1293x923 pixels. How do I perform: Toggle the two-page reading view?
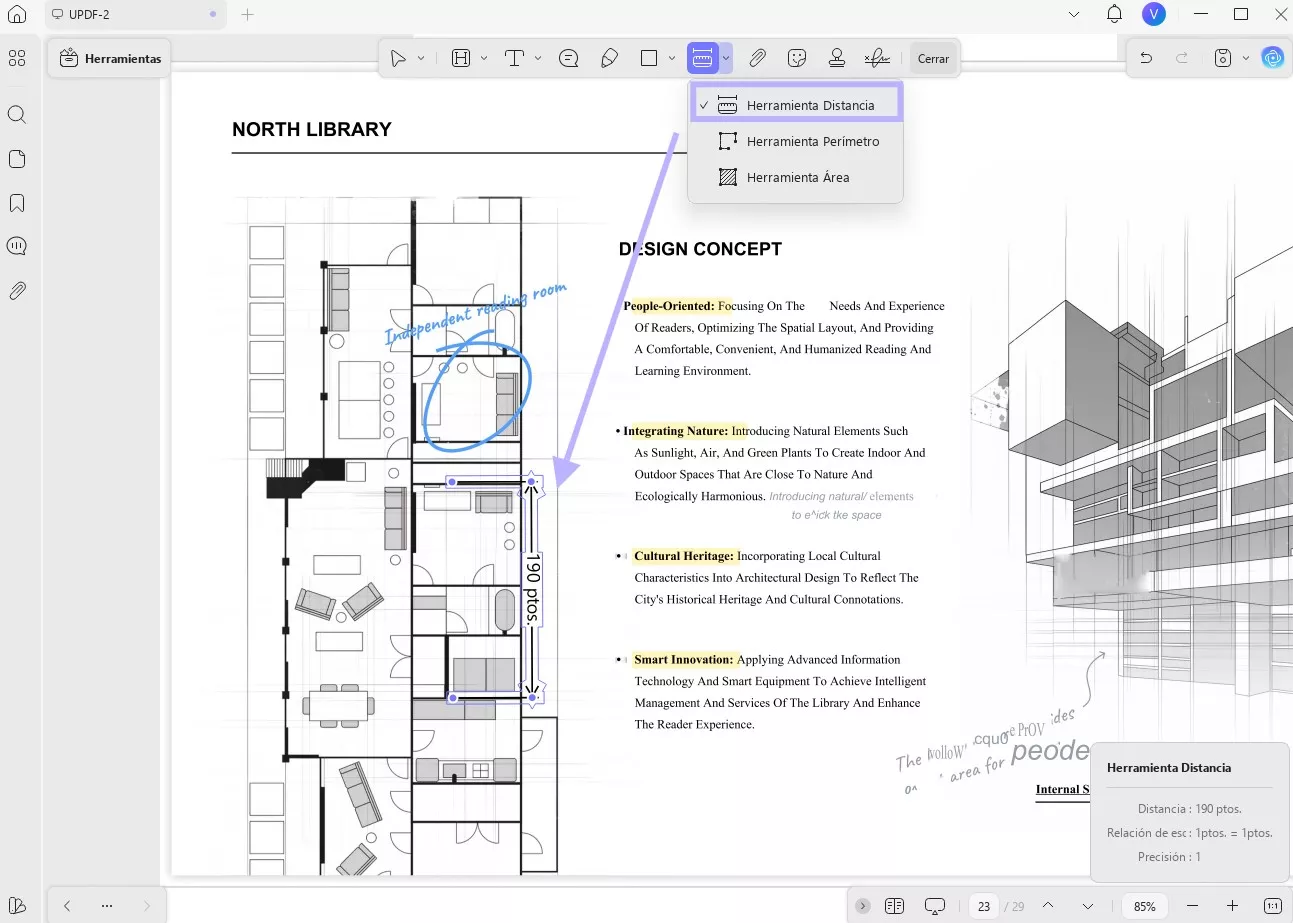[x=895, y=906]
